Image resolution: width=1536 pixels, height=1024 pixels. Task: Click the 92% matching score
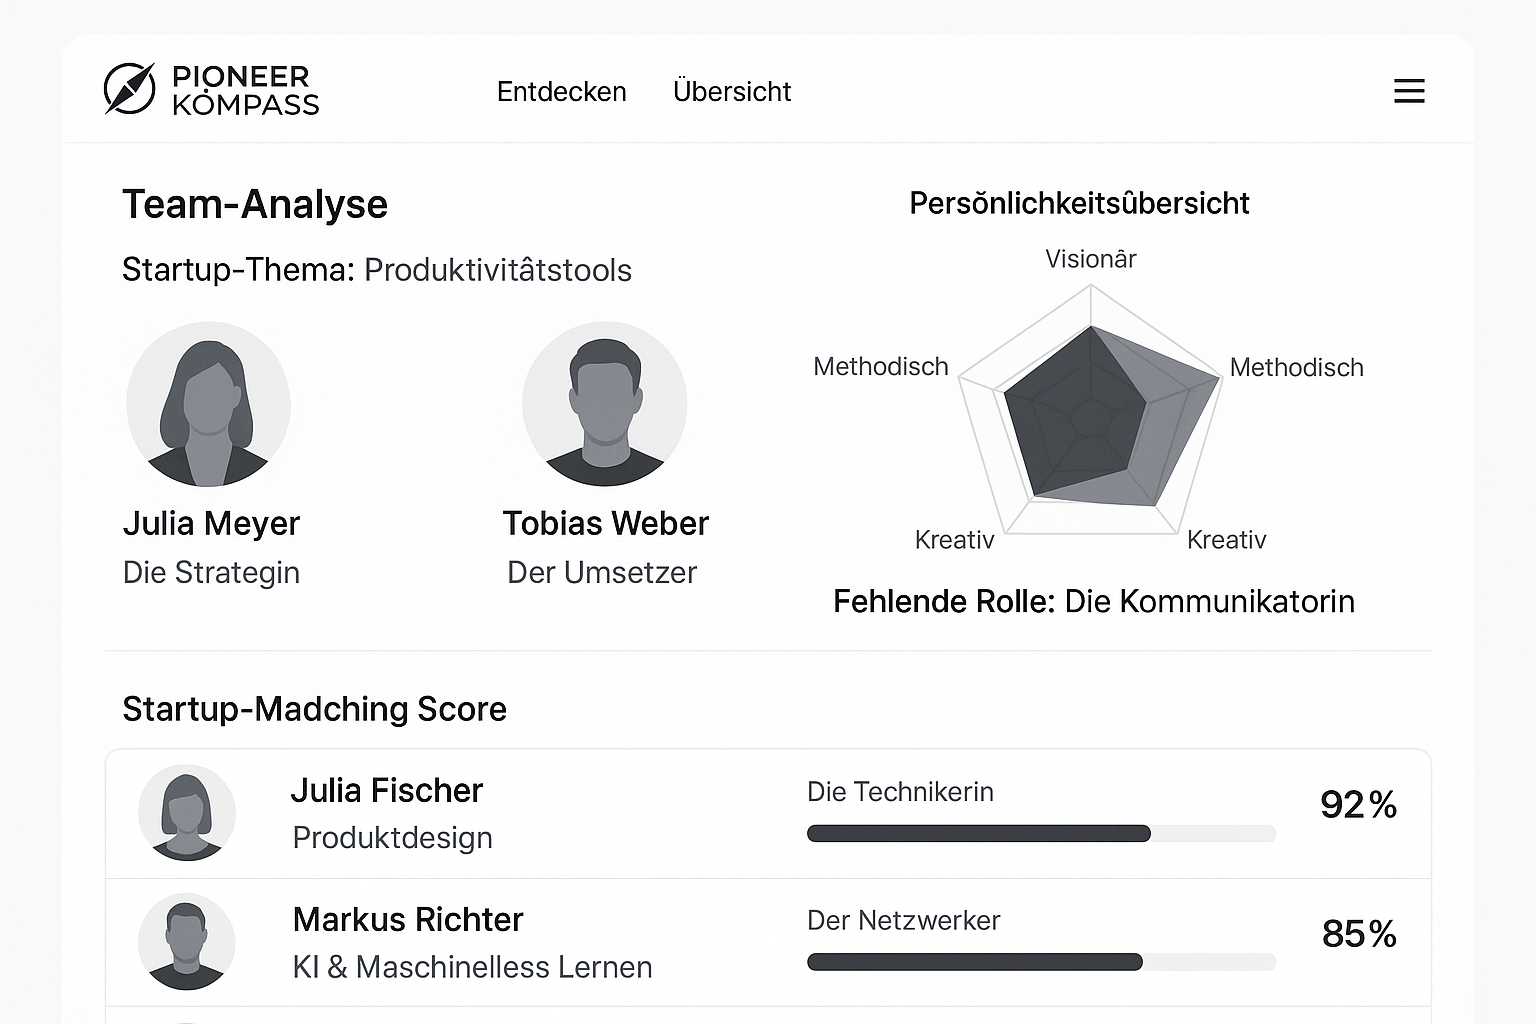1358,805
